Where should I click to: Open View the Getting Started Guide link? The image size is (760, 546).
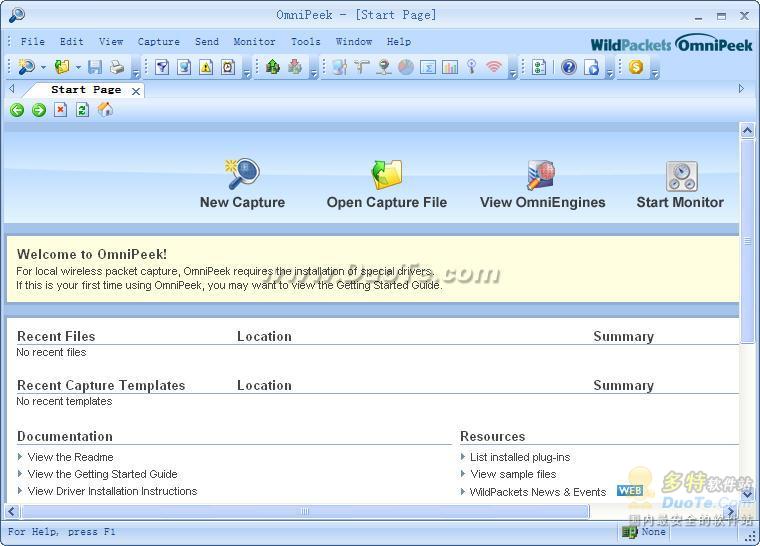coord(102,474)
